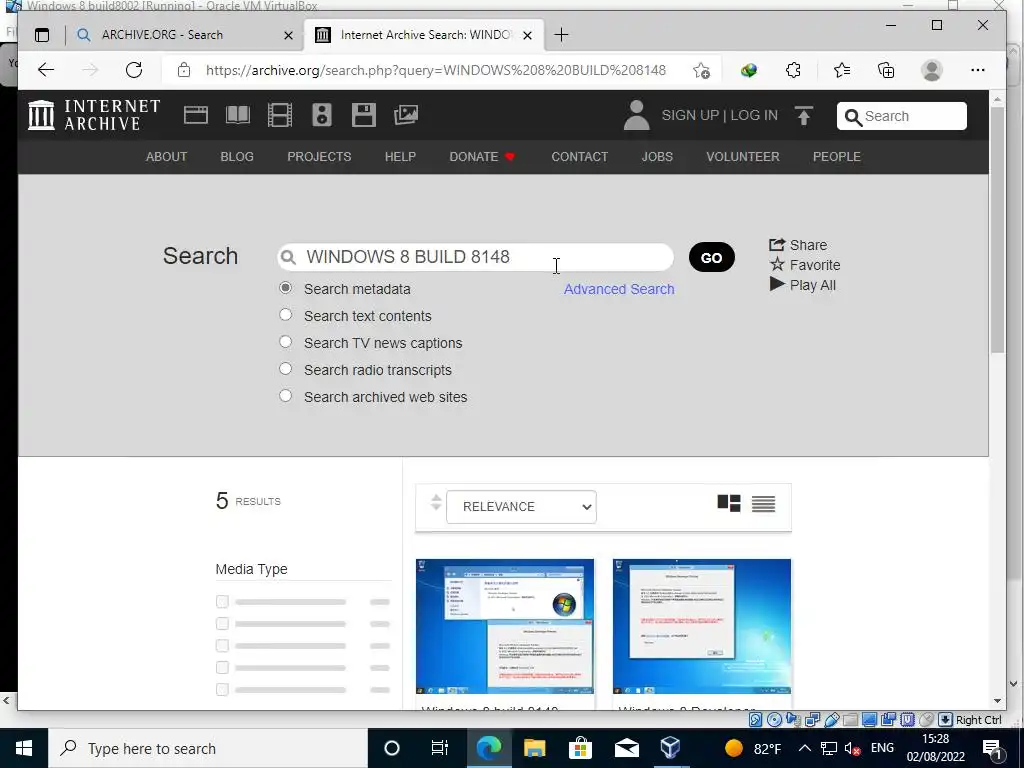Open BLOG menu item

point(237,157)
